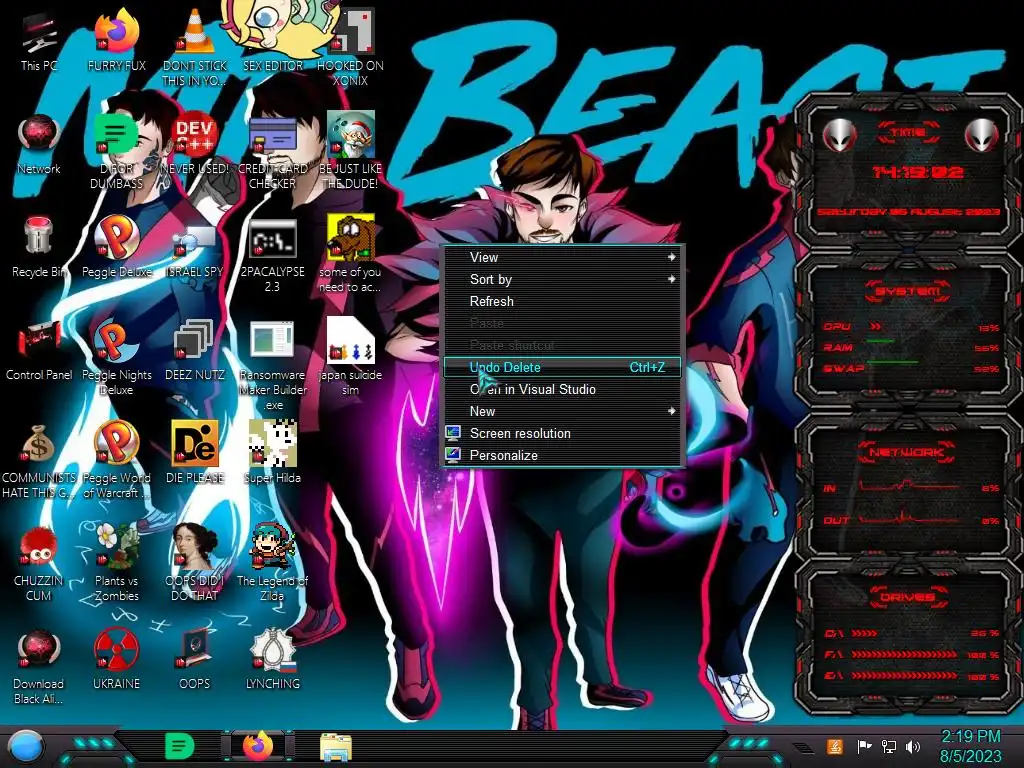Select the UKRAINE radiation symbol icon
The height and width of the screenshot is (768, 1024).
[117, 658]
